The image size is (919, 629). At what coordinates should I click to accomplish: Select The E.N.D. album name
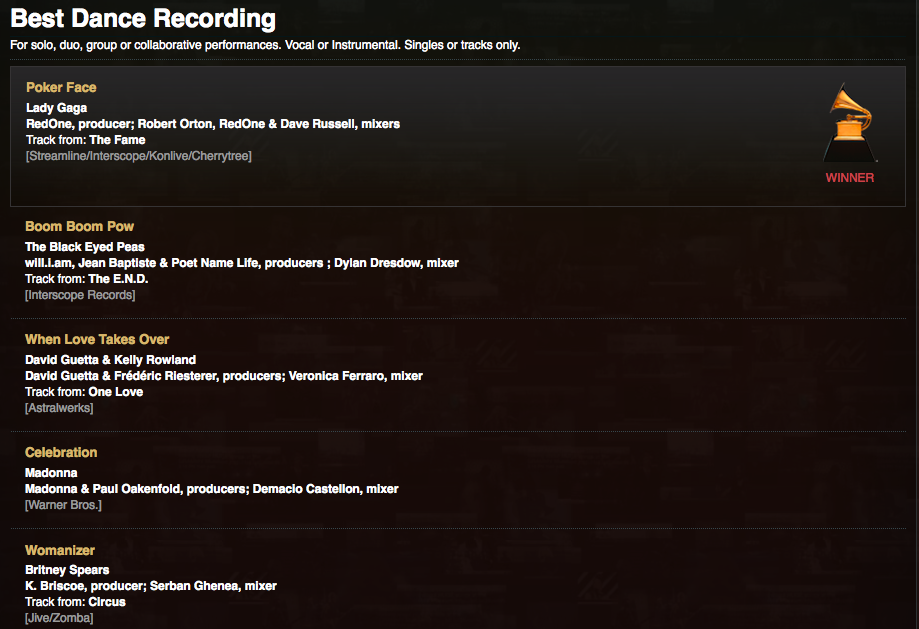coord(118,279)
